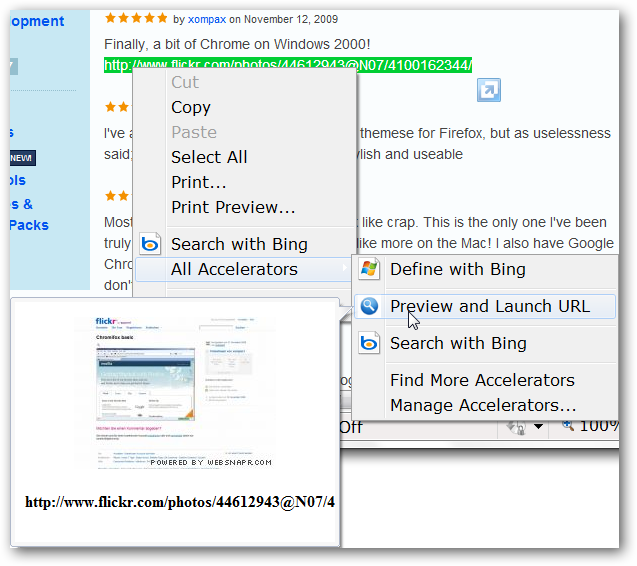Choose Copy from the context menu
Screen dimensions: 637x566
click(191, 107)
